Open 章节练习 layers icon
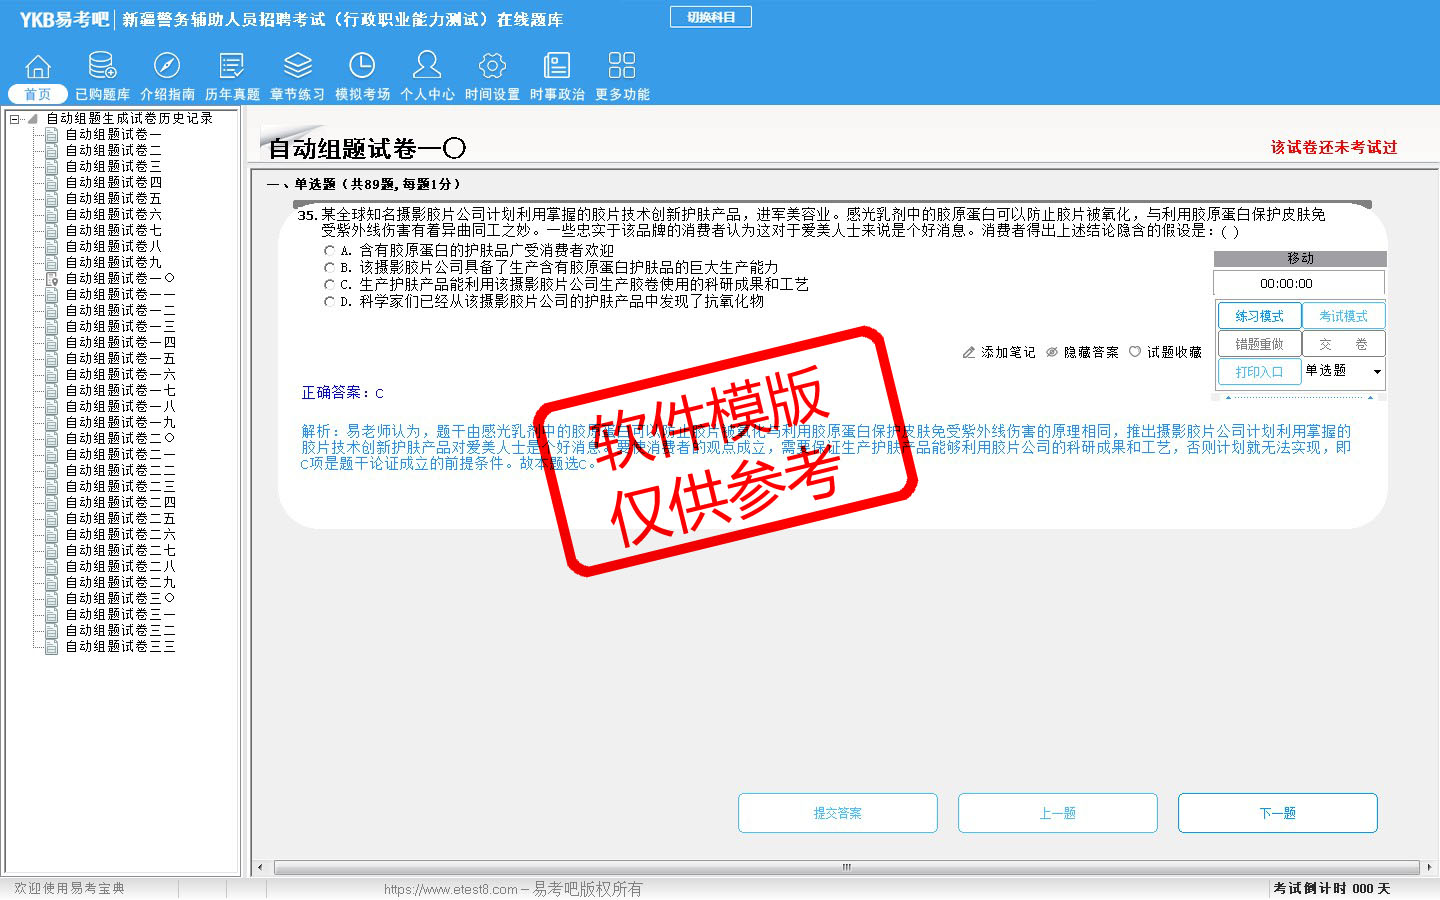 click(x=297, y=67)
